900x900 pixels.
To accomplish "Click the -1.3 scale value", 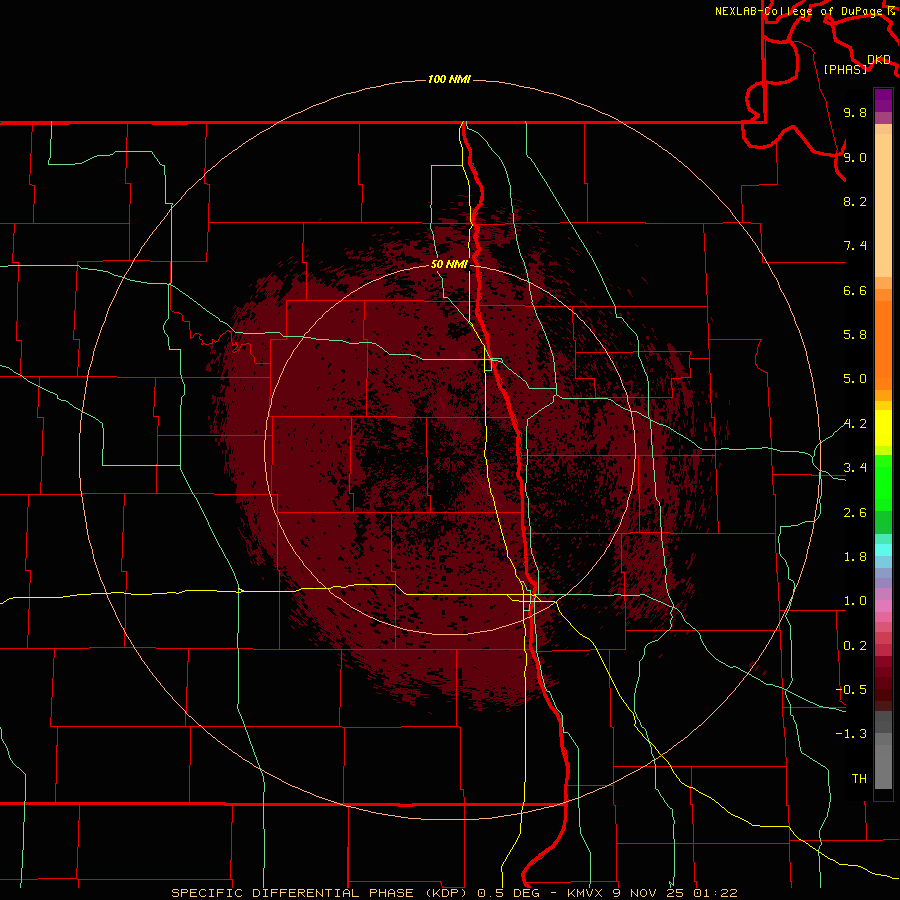I will [x=851, y=734].
